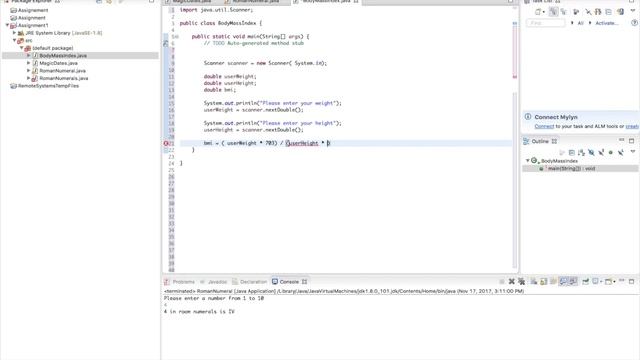
Task: Select JRE System Library [JavaSE-1.8] row
Action: point(60,33)
